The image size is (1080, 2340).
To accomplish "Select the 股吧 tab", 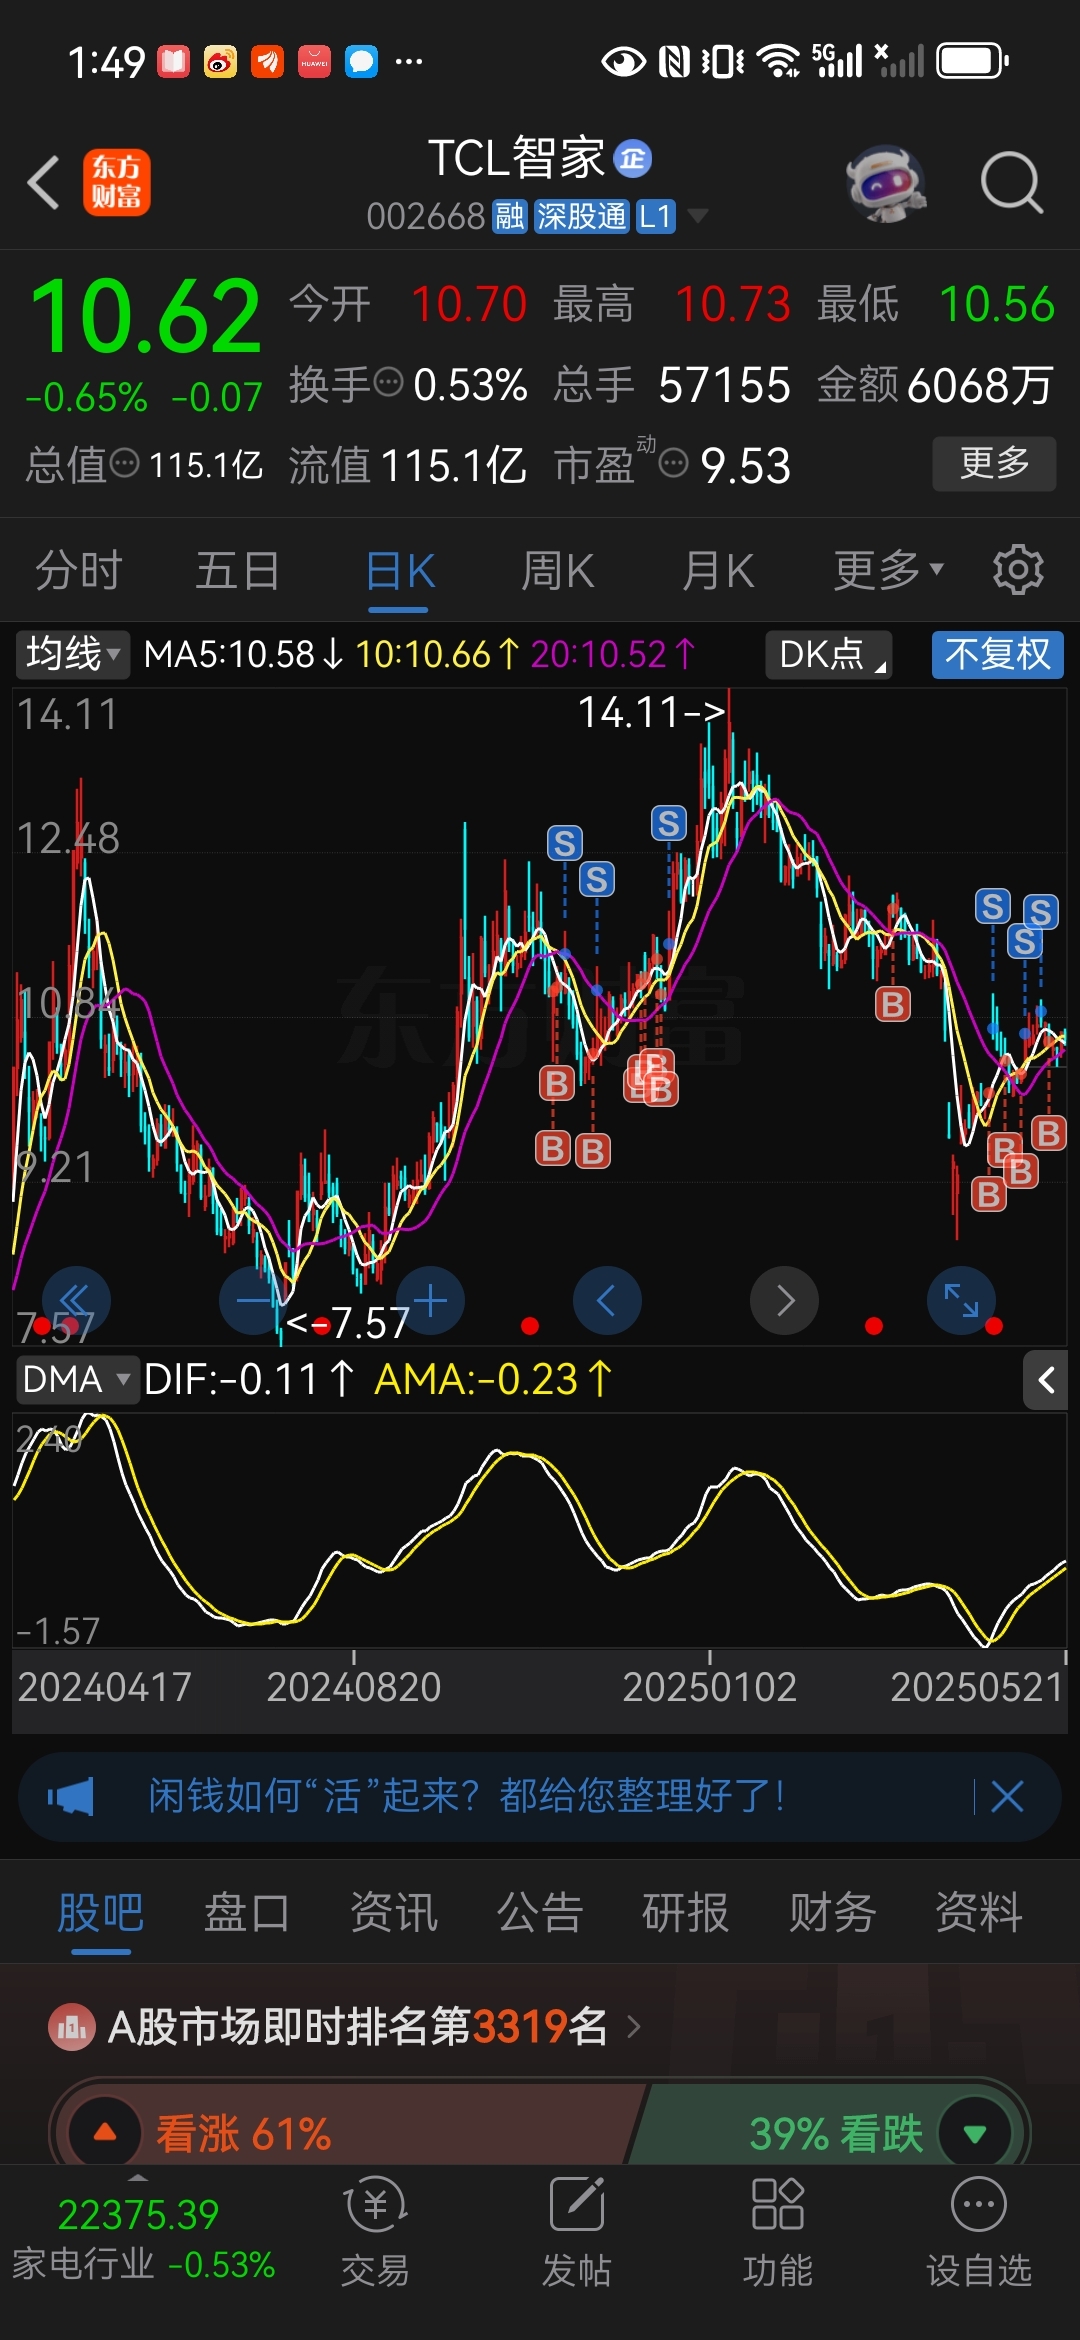I will pos(100,1913).
